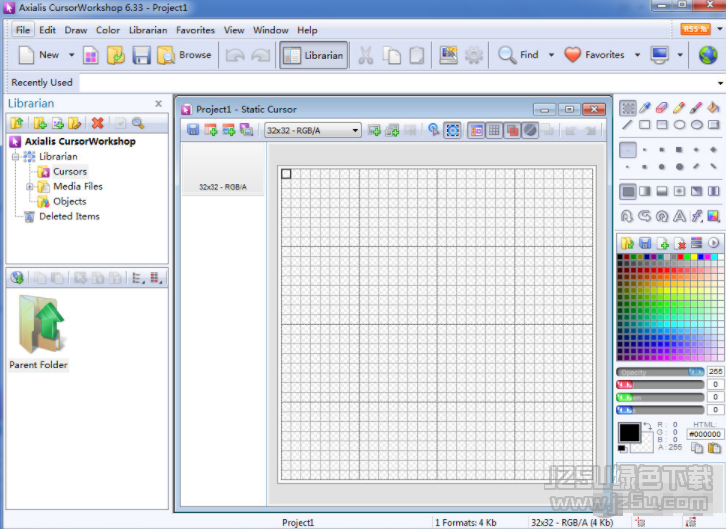Screen dimensions: 726x529
Task: Click paste HTML color code icon
Action: [x=714, y=448]
